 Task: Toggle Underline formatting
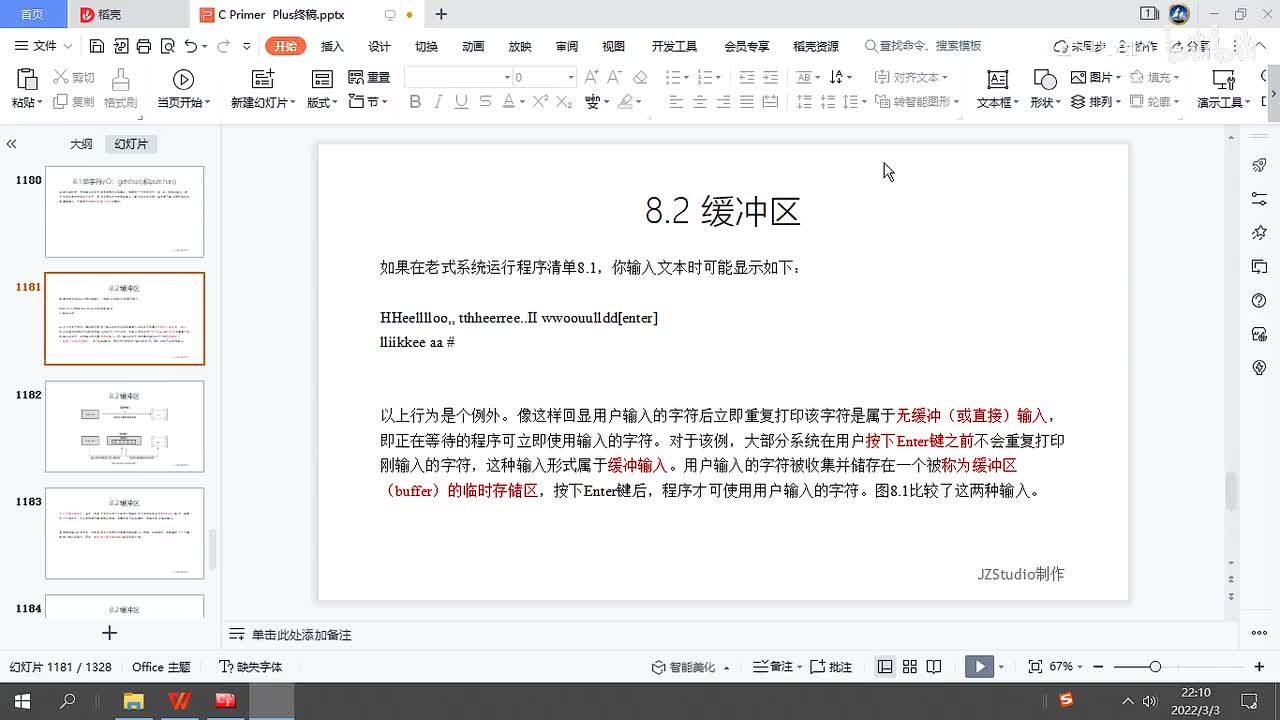tap(461, 102)
